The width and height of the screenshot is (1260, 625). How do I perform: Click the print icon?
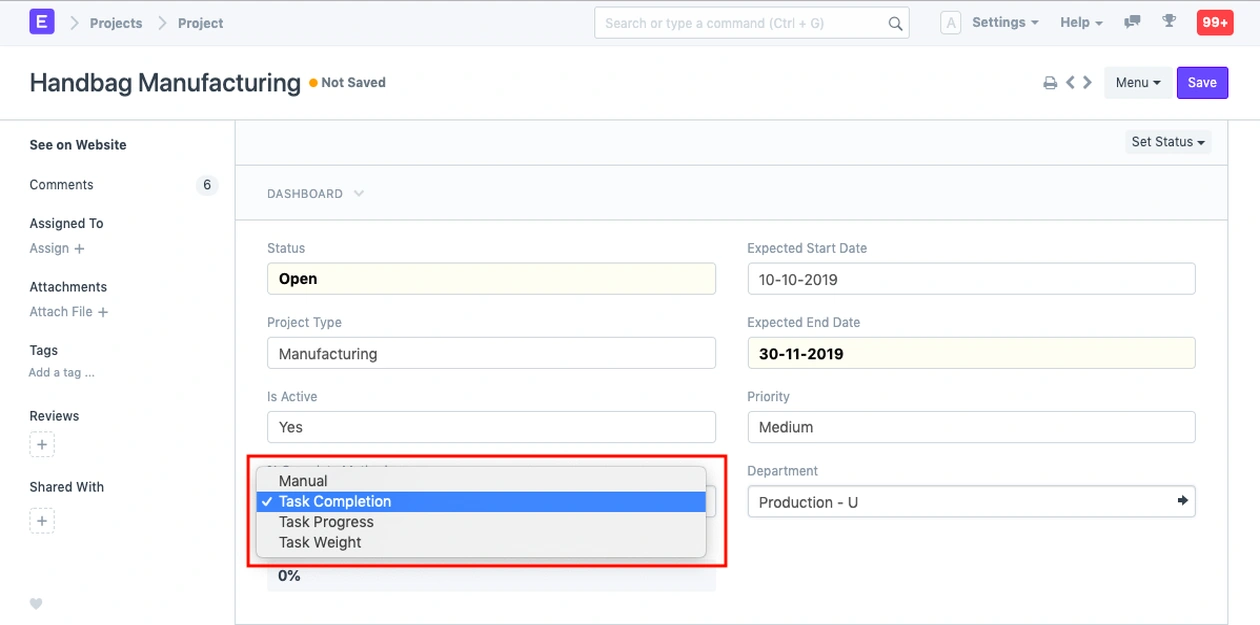click(x=1050, y=83)
